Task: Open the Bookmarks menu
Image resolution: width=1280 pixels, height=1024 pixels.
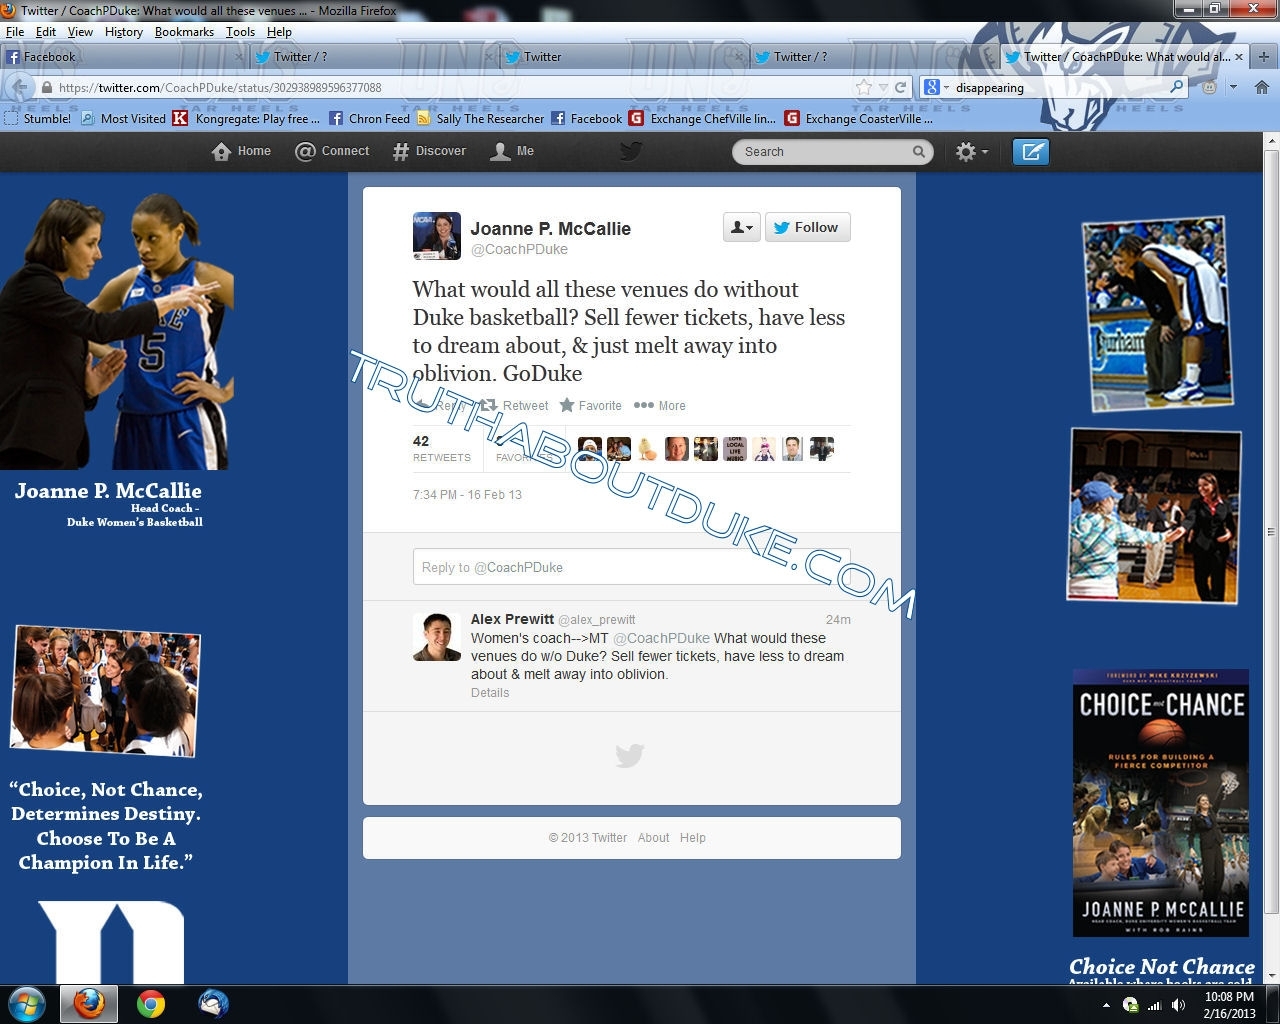Action: point(184,32)
